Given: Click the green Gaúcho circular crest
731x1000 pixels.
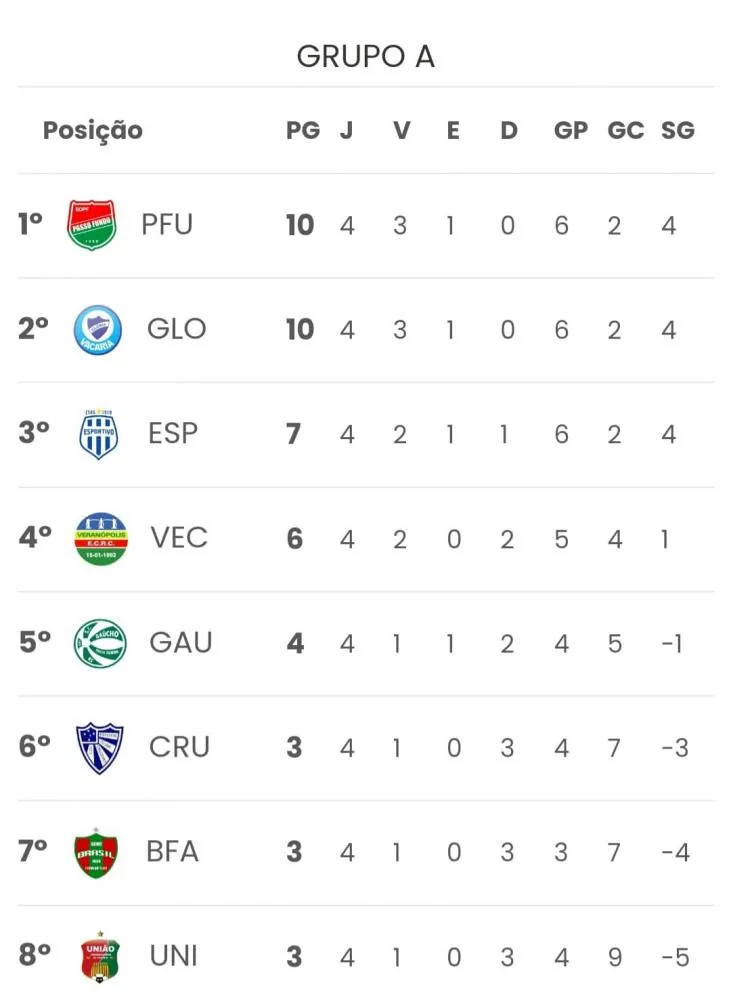Looking at the screenshot, I should [100, 643].
